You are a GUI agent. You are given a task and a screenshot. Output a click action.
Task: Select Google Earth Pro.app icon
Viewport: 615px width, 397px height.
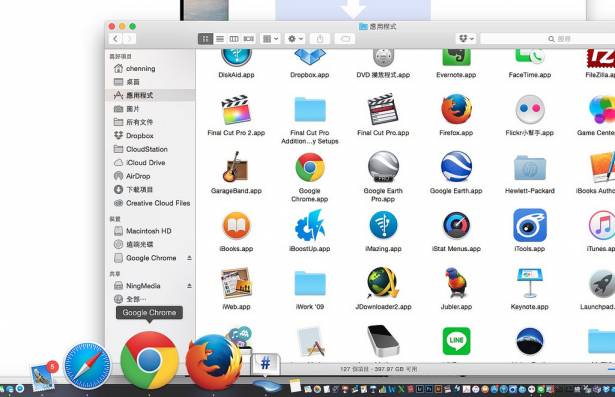pos(383,168)
